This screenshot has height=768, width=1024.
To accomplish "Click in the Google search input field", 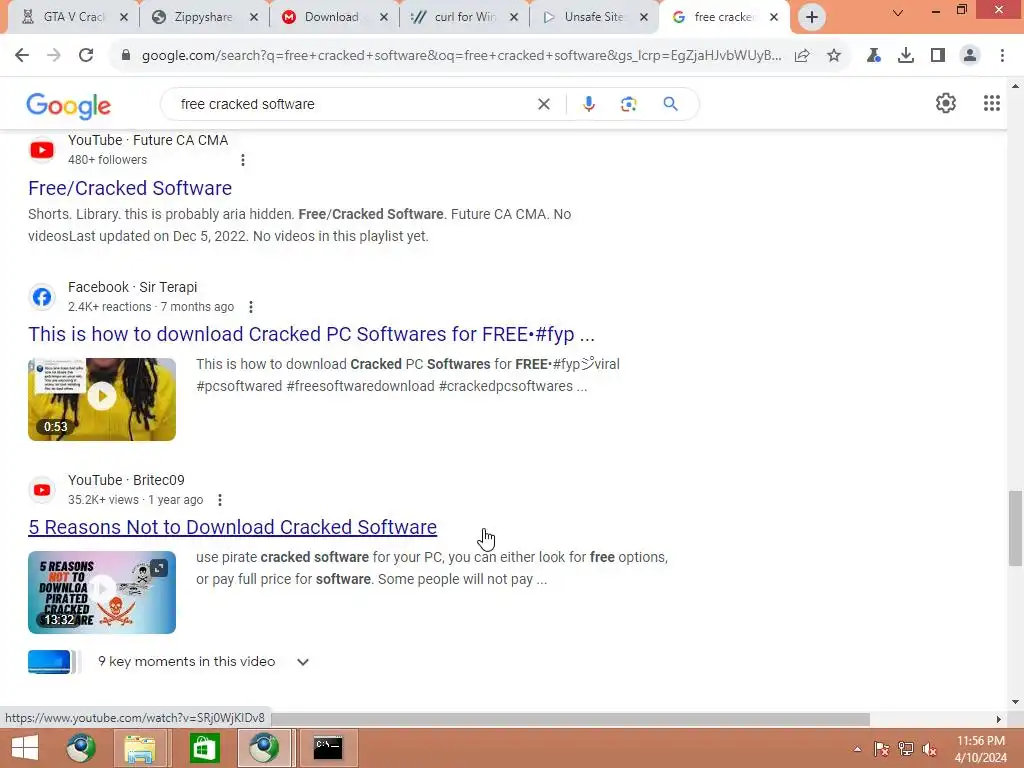I will [353, 104].
